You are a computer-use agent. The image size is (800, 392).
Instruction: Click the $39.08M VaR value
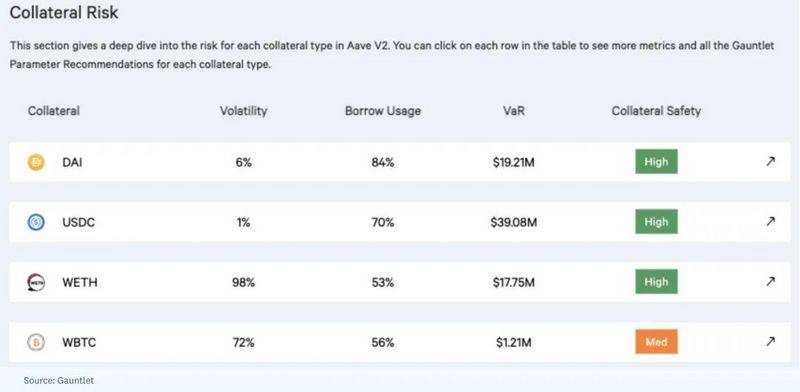tap(514, 223)
